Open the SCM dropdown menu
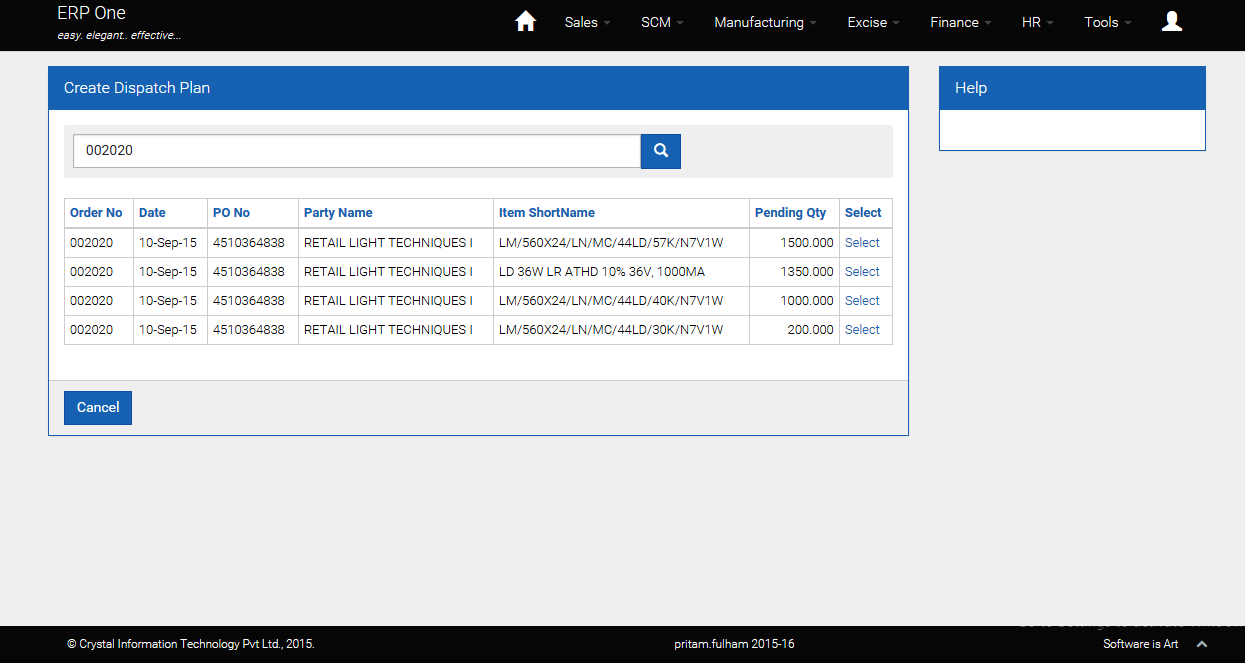 (662, 22)
